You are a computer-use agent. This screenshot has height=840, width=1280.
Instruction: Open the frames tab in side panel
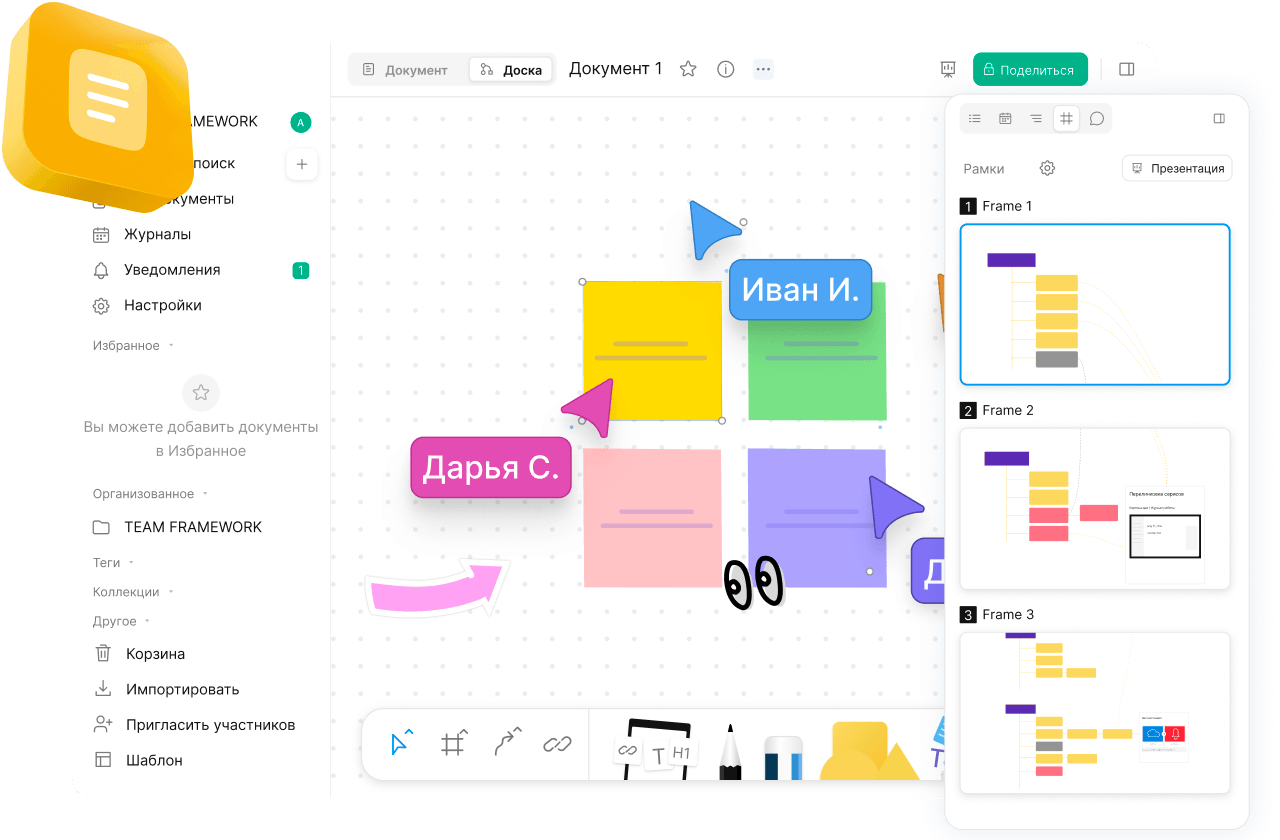point(1067,119)
